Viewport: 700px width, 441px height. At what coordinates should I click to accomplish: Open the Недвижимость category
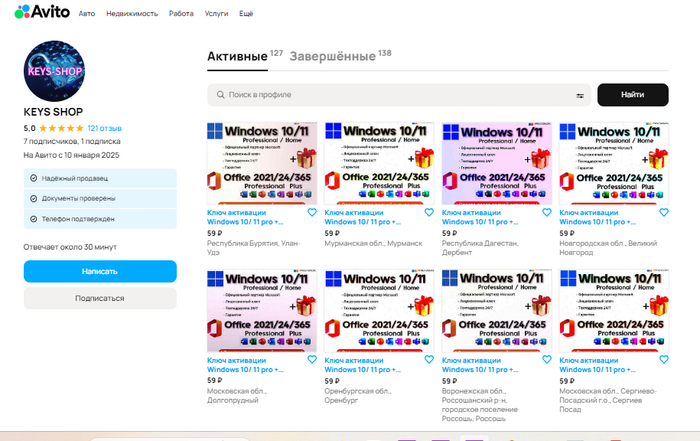[x=135, y=12]
